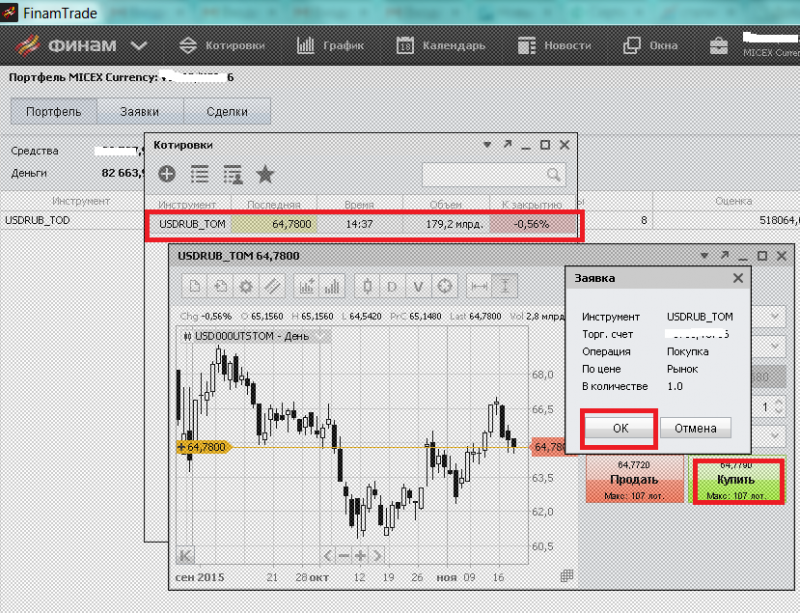Click the 64,7800 last price cell
This screenshot has width=800, height=613.
click(x=274, y=224)
